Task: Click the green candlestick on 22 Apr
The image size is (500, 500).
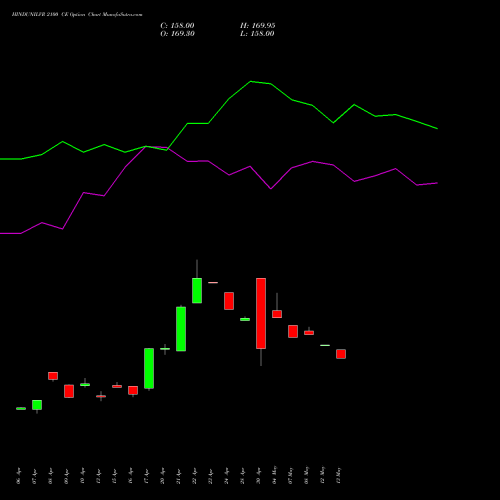Action: [197, 290]
